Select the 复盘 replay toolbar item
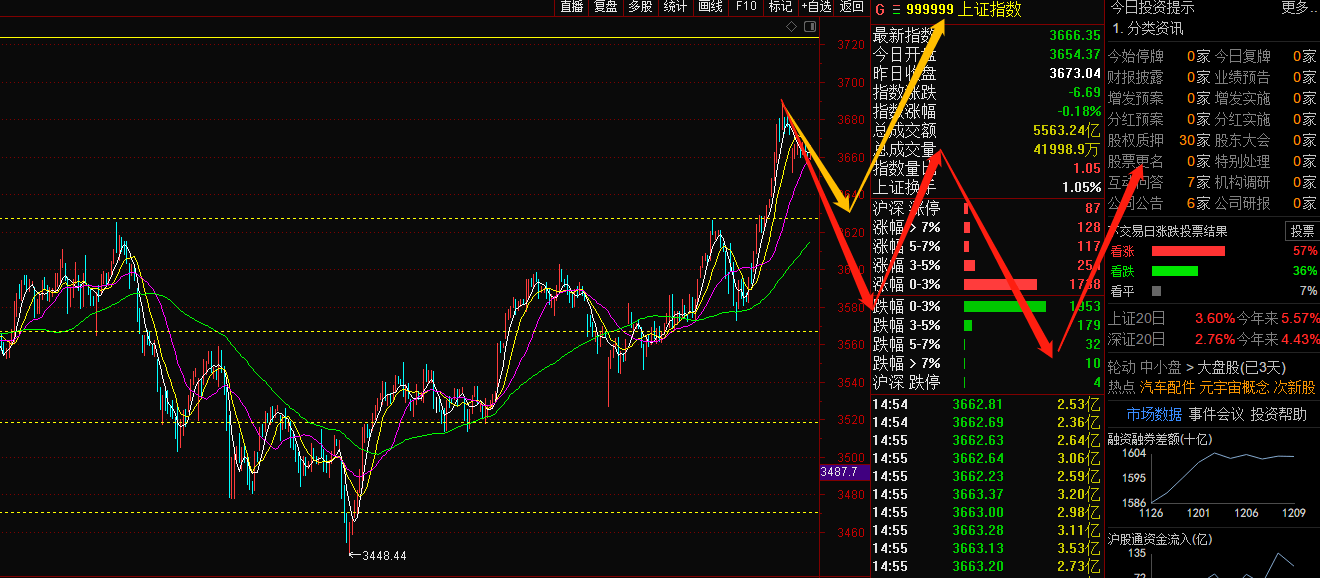Viewport: 1320px width, 578px height. [605, 7]
